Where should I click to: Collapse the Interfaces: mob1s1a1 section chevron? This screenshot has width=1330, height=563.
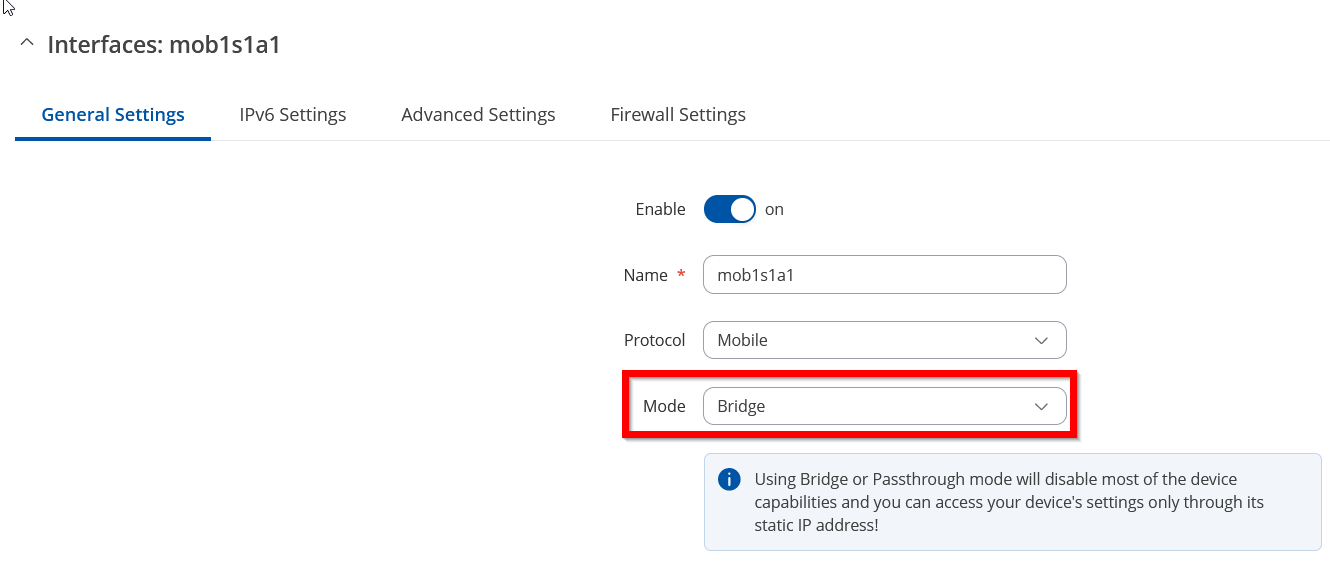coord(27,44)
